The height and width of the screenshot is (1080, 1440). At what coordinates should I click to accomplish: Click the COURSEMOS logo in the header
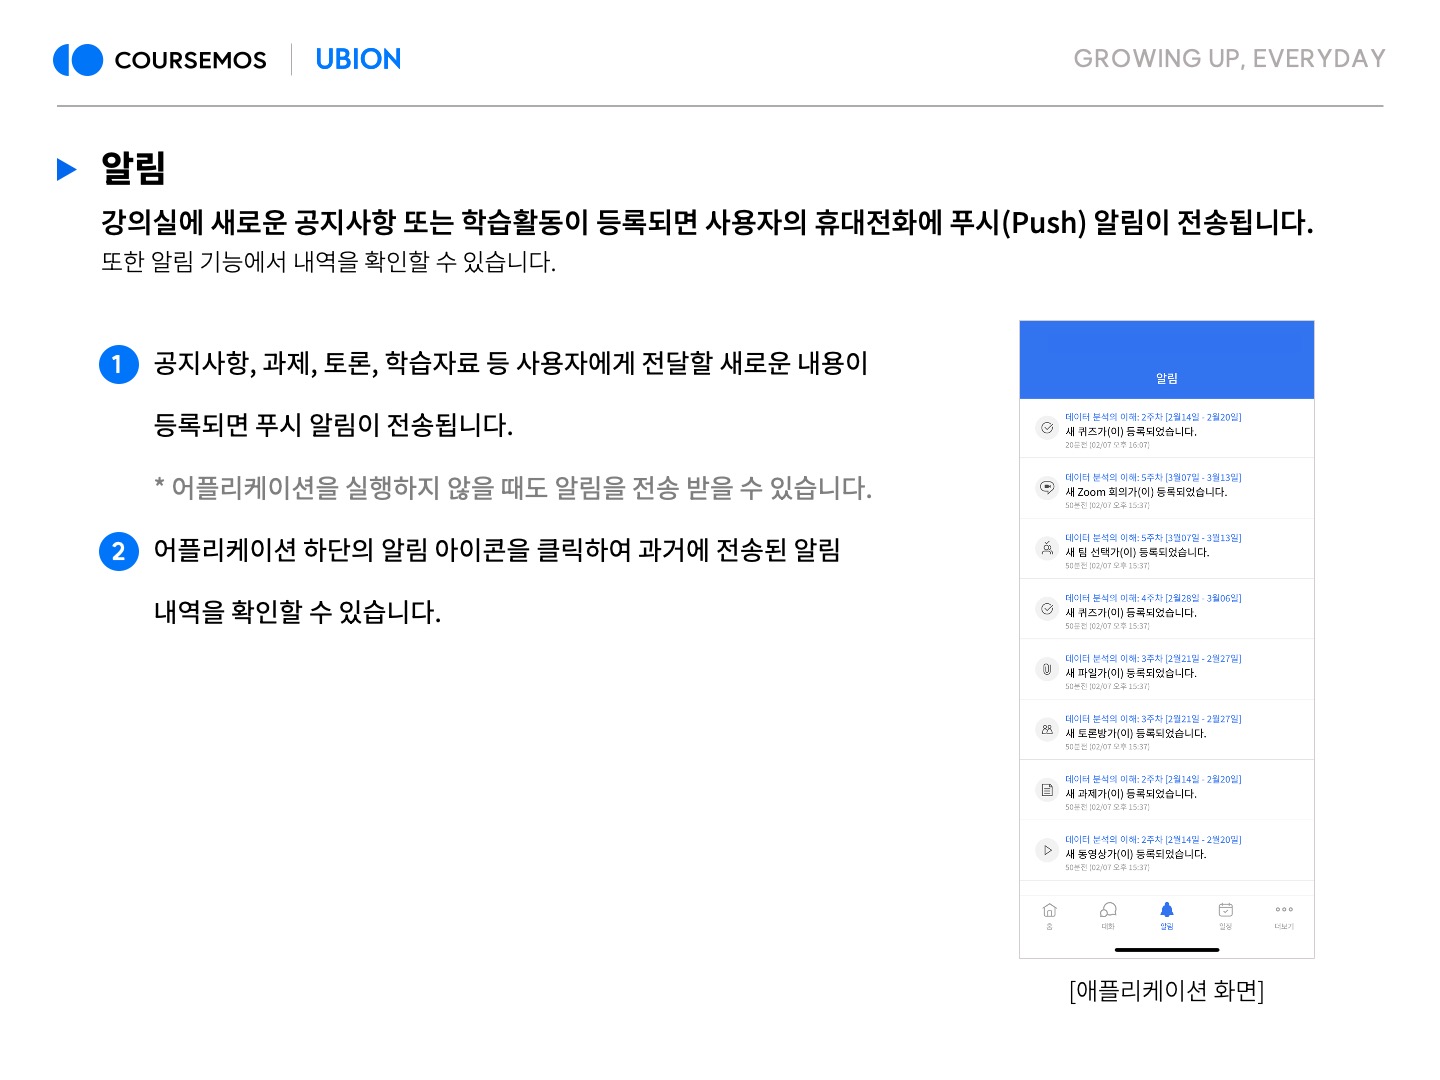tap(160, 60)
